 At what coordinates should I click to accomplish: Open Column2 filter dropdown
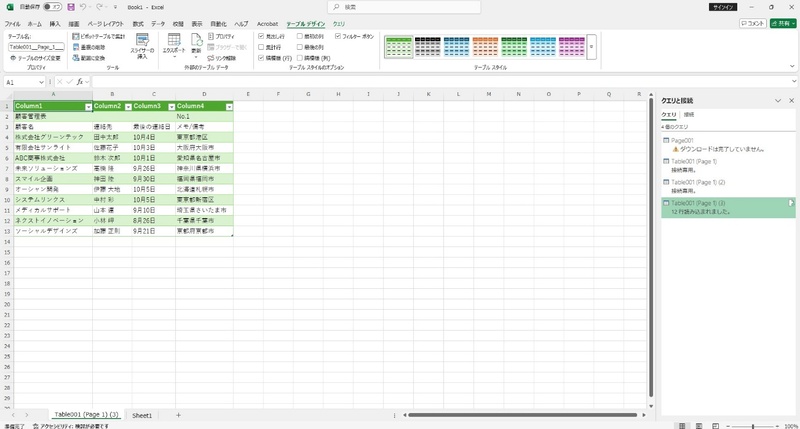(x=128, y=107)
